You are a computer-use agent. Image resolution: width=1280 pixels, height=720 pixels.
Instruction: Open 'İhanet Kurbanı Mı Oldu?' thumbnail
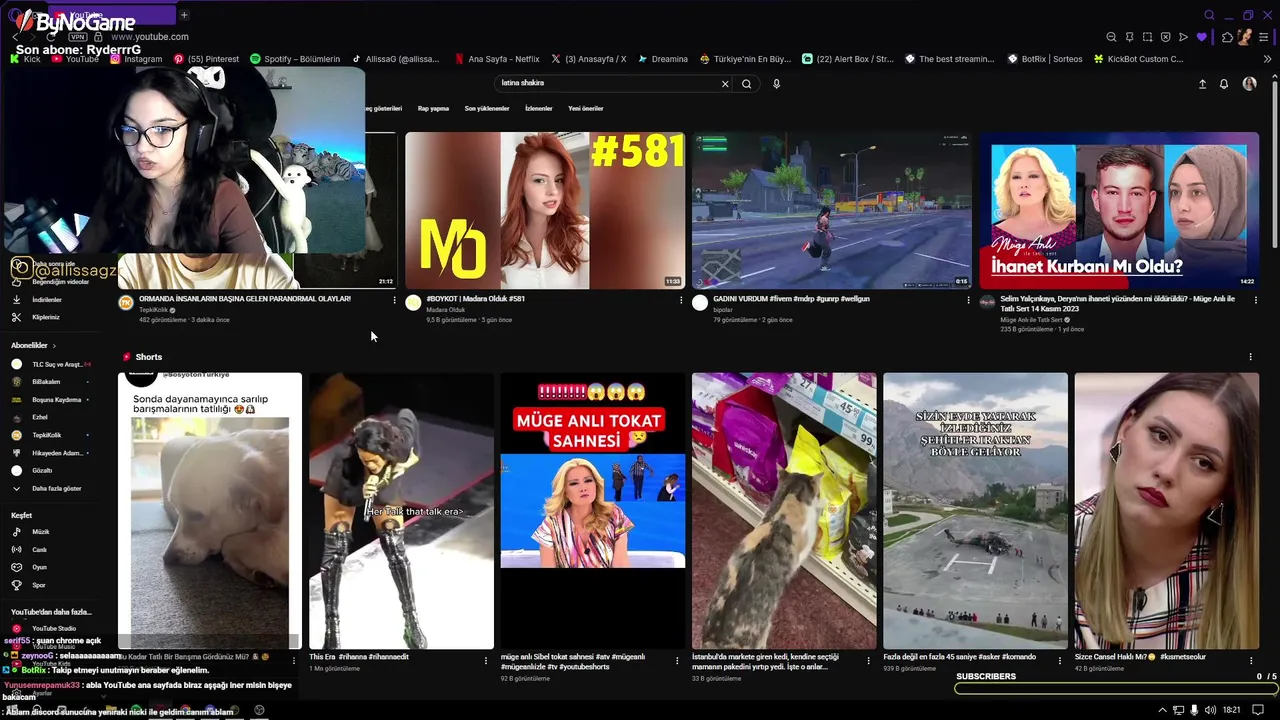pyautogui.click(x=1119, y=210)
